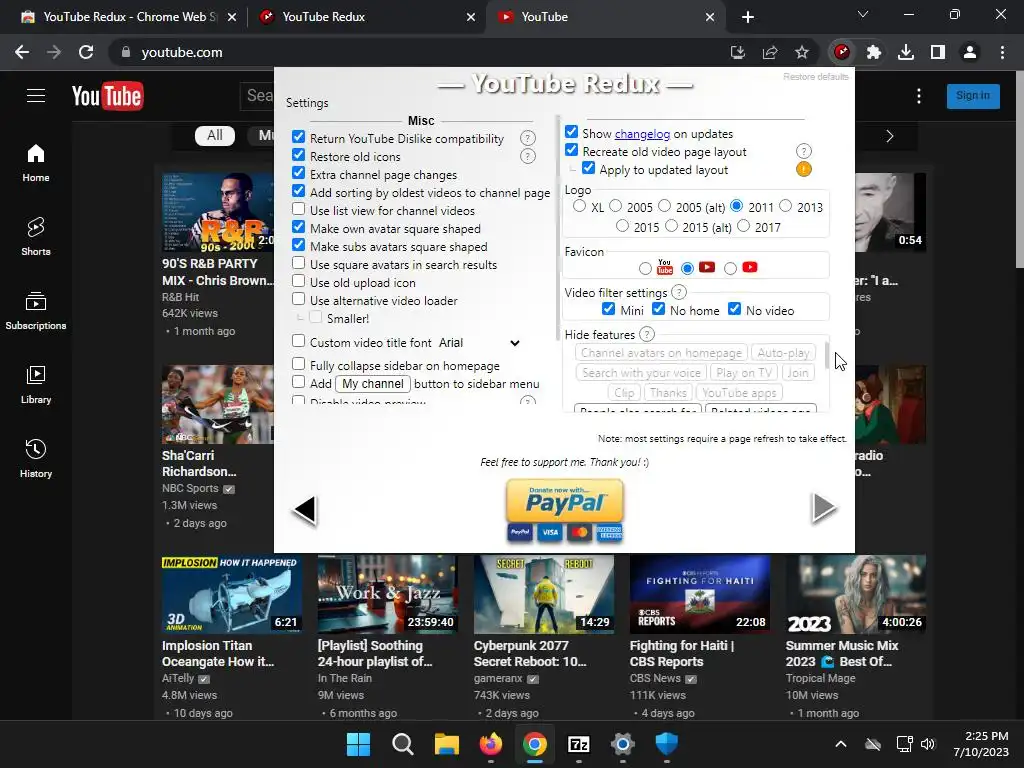Toggle Return YouTube Dislike compatibility checkbox
Screen dimensions: 1024x768
298,137
